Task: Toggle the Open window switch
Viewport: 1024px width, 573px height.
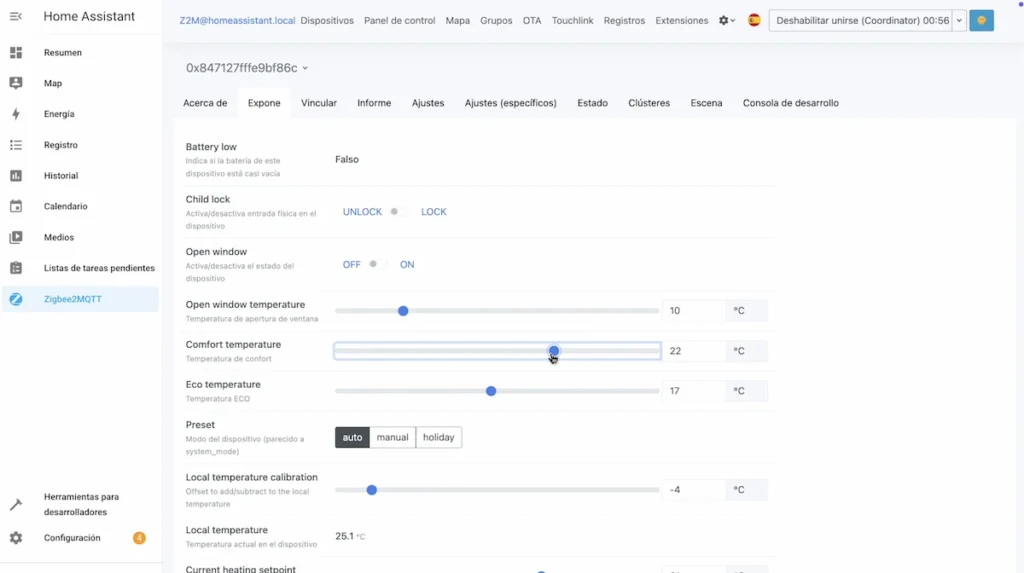Action: 377,265
